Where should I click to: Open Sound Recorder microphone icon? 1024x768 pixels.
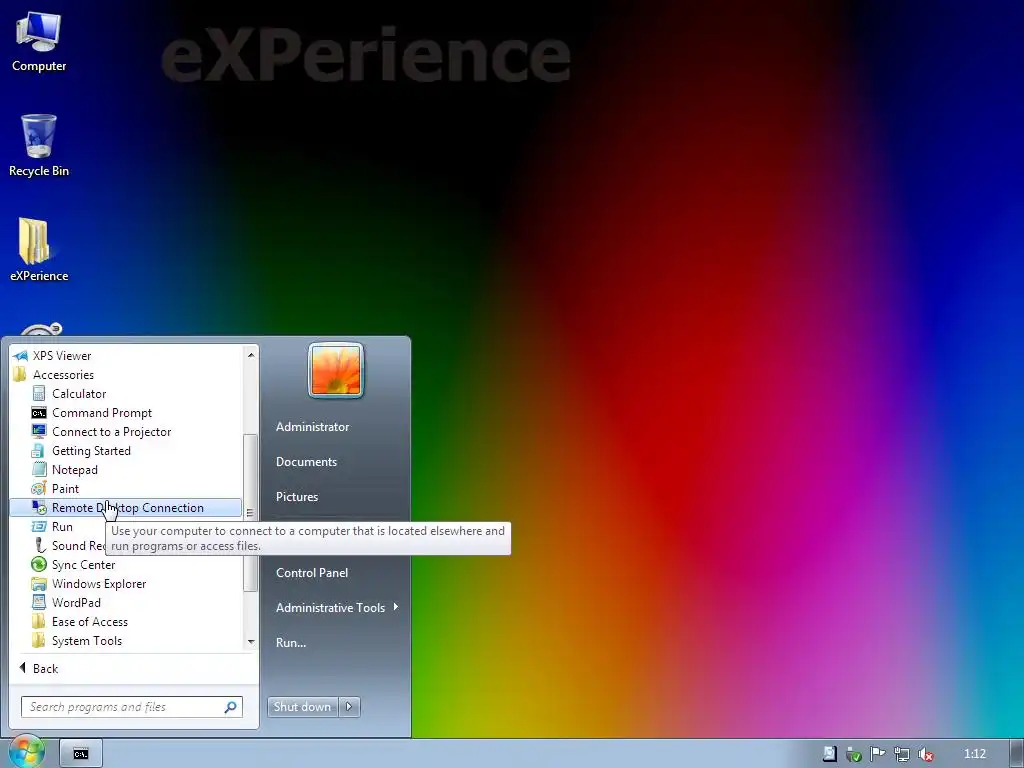[39, 545]
